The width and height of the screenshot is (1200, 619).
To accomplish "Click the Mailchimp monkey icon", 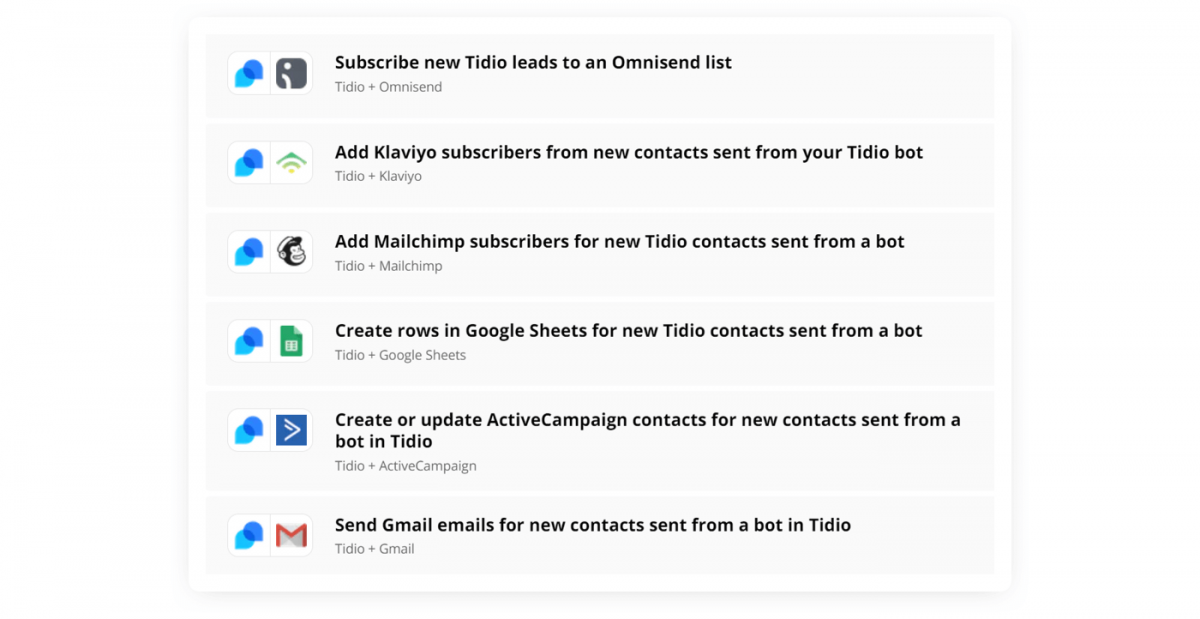I will 291,252.
